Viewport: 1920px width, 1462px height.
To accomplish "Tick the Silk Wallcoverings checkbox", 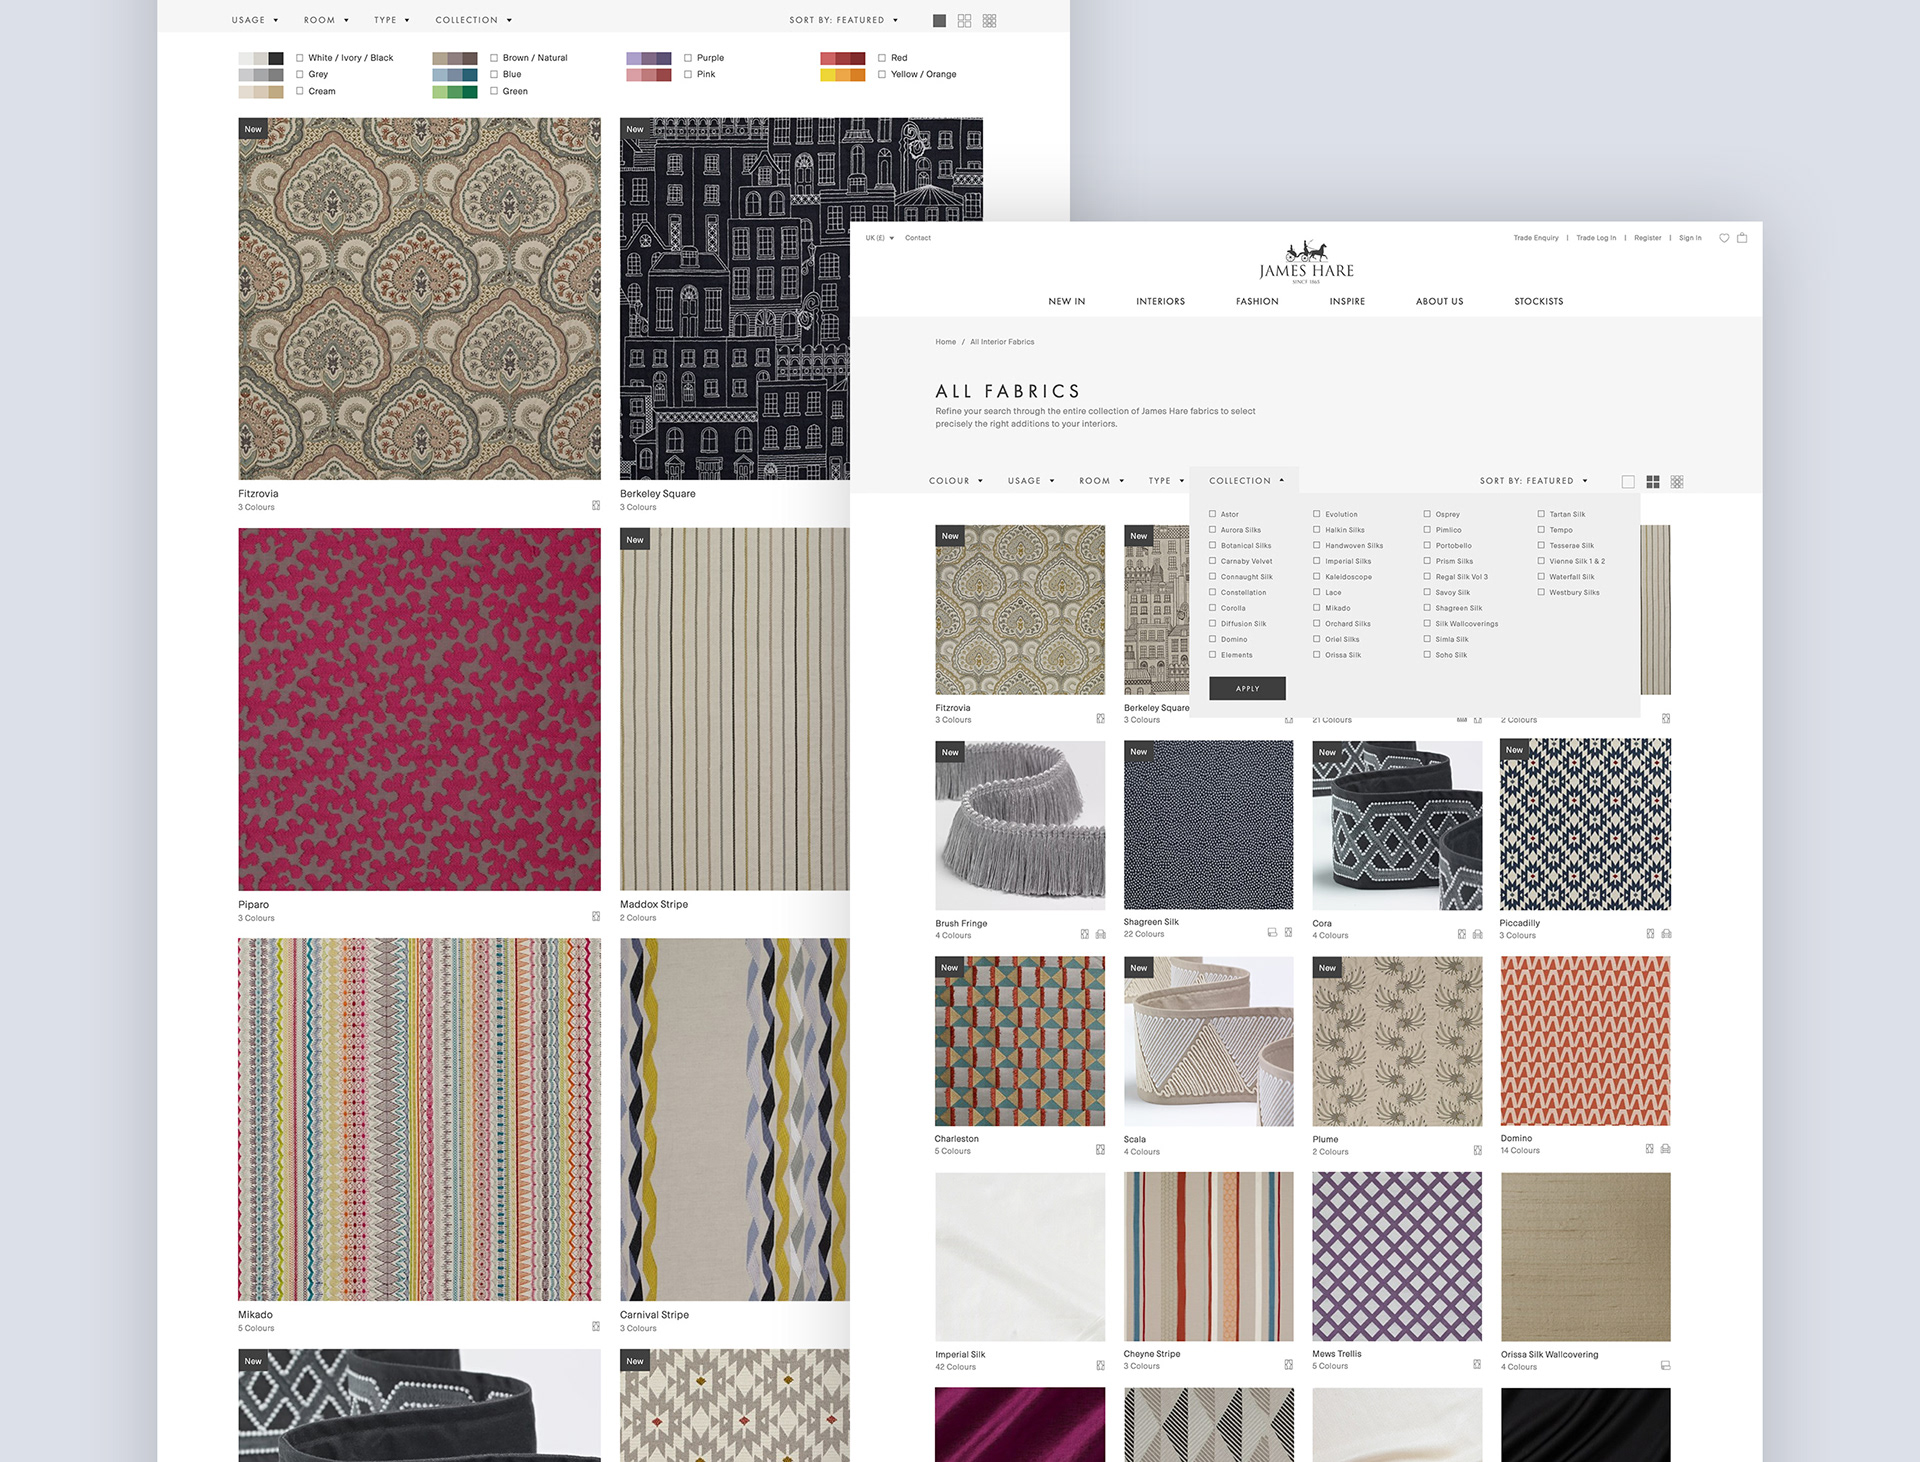I will [x=1427, y=623].
